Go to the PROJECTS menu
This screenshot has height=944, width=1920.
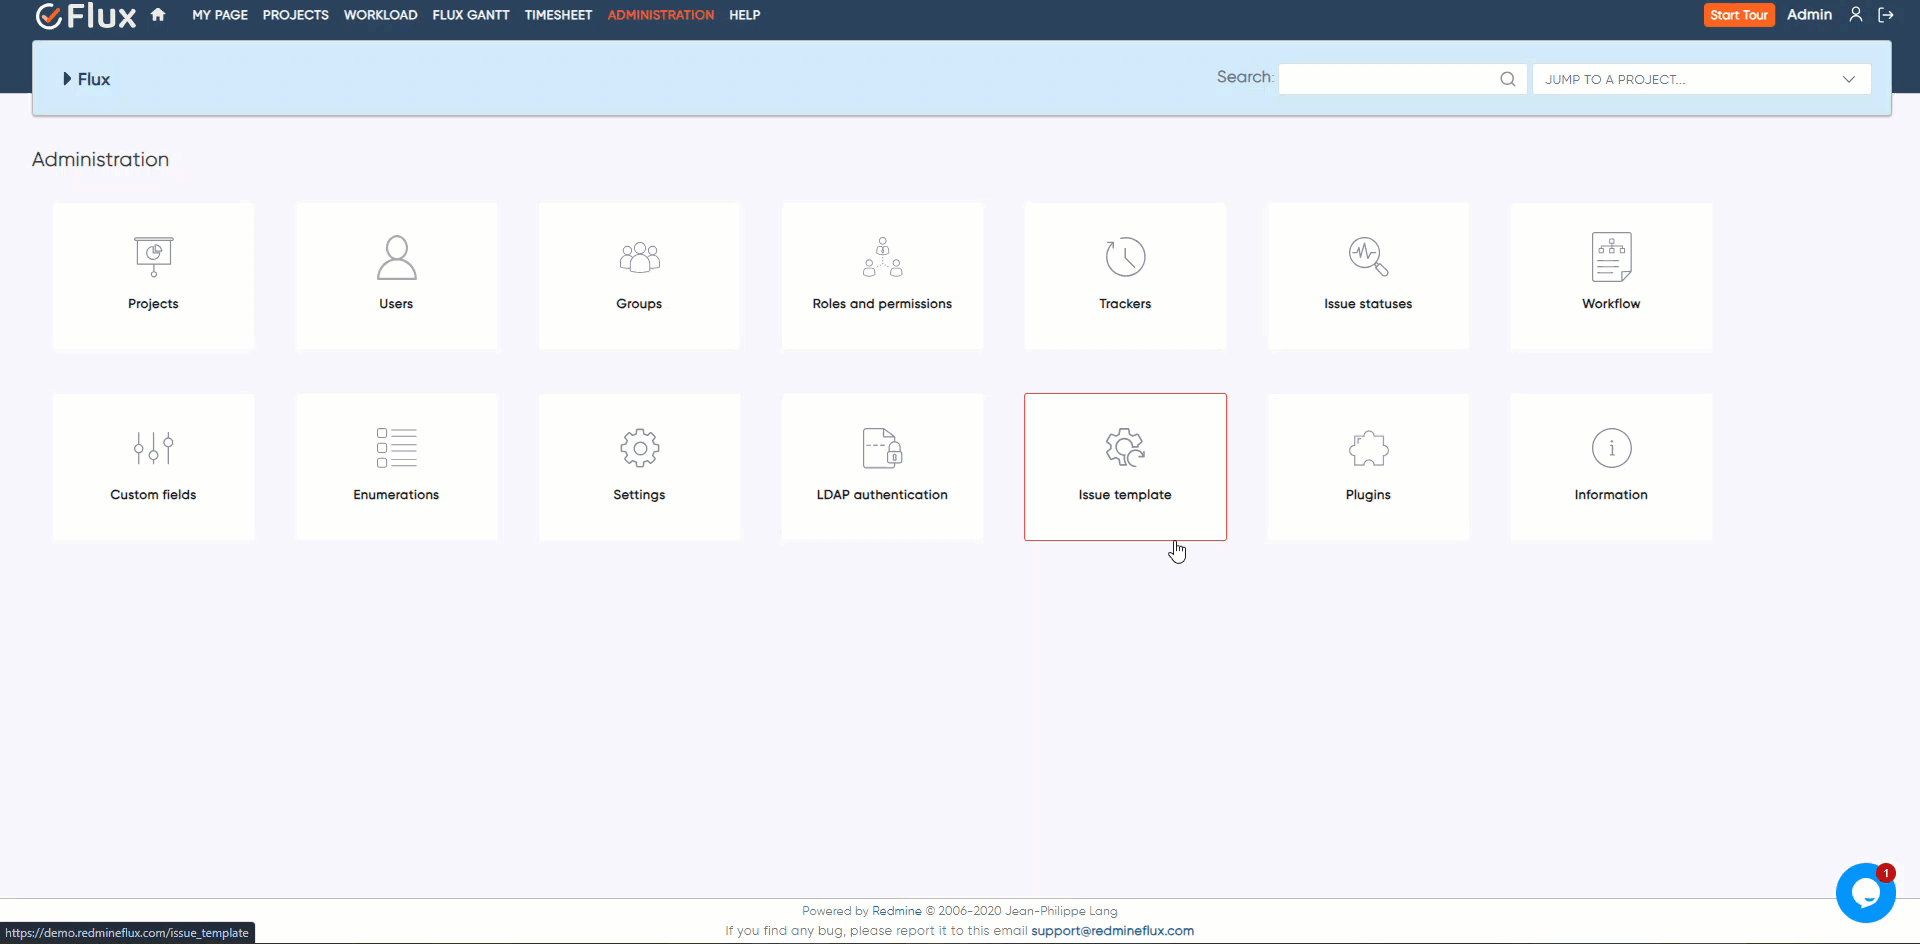click(x=295, y=15)
